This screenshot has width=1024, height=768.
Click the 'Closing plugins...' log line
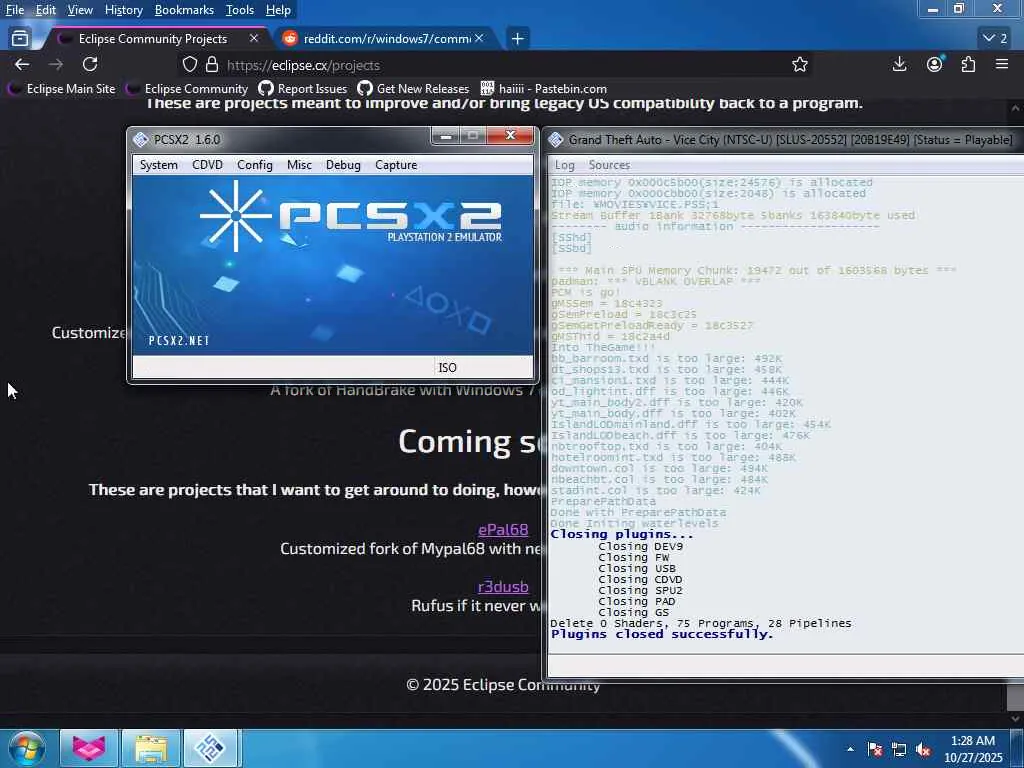[622, 534]
